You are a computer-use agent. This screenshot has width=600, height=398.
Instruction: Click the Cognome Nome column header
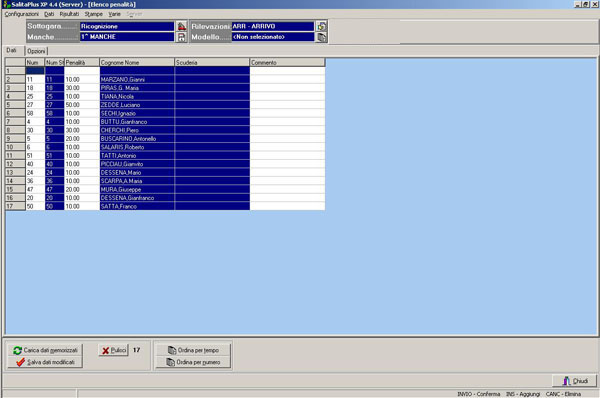(137, 62)
